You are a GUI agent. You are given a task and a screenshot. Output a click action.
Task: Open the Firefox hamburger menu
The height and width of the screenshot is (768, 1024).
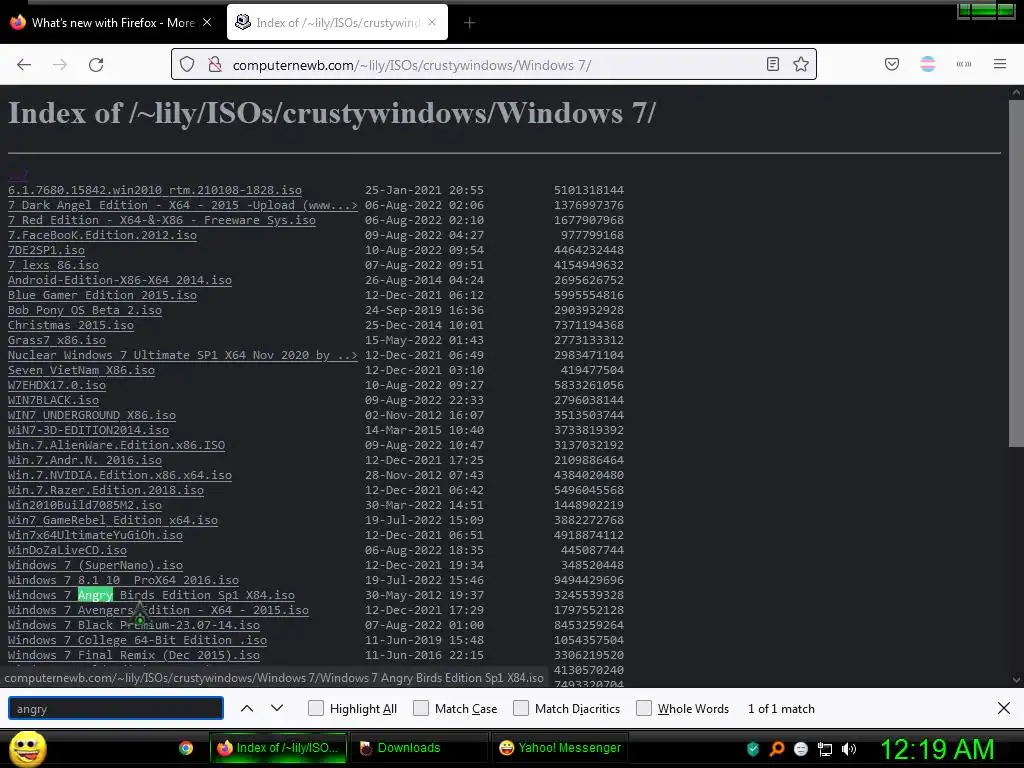(x=1000, y=64)
